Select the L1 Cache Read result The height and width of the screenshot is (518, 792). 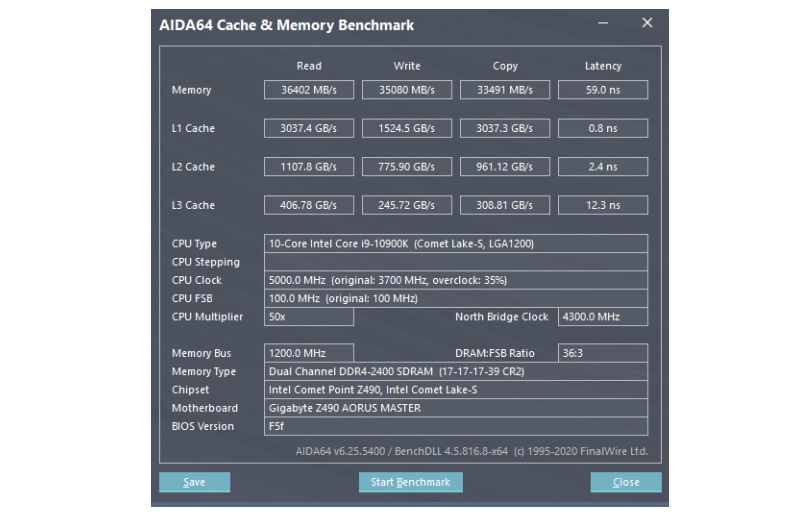click(308, 128)
